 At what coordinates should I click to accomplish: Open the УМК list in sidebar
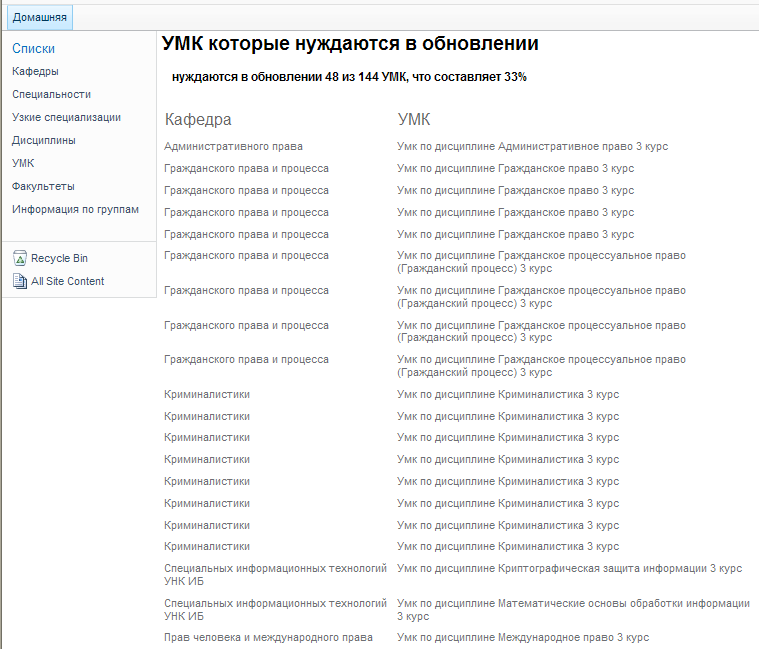pyautogui.click(x=23, y=163)
